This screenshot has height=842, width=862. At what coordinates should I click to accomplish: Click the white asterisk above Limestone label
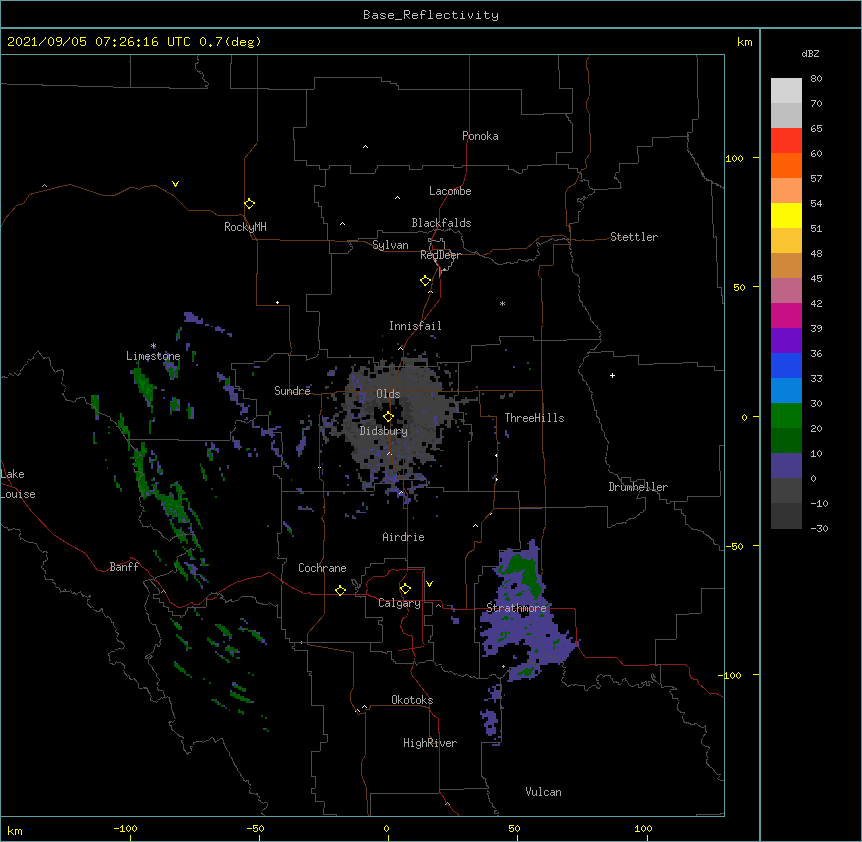pos(153,346)
